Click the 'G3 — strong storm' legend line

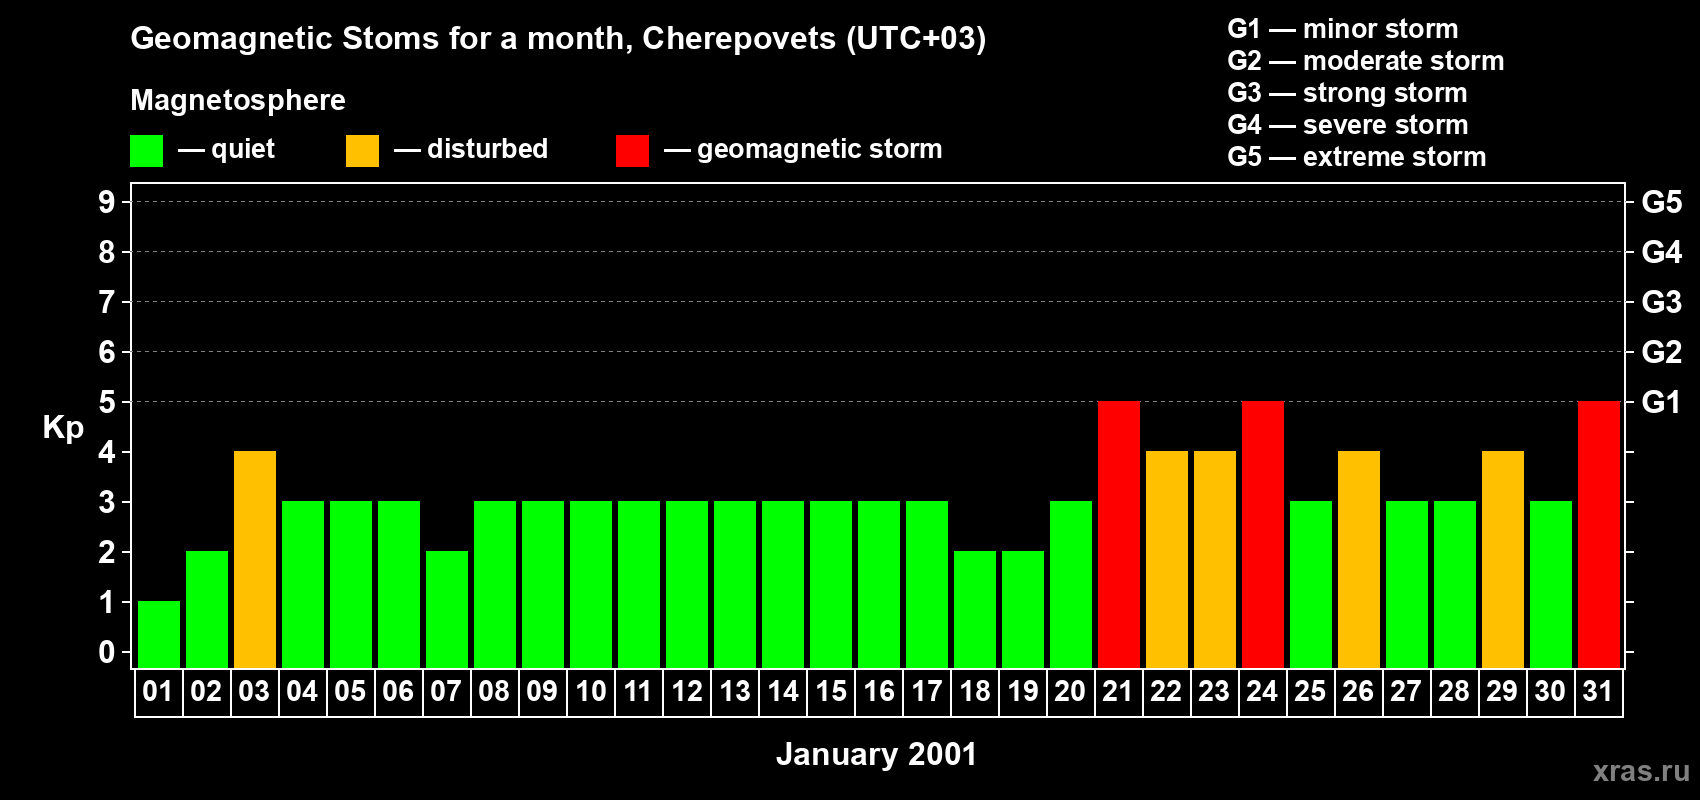1347,93
